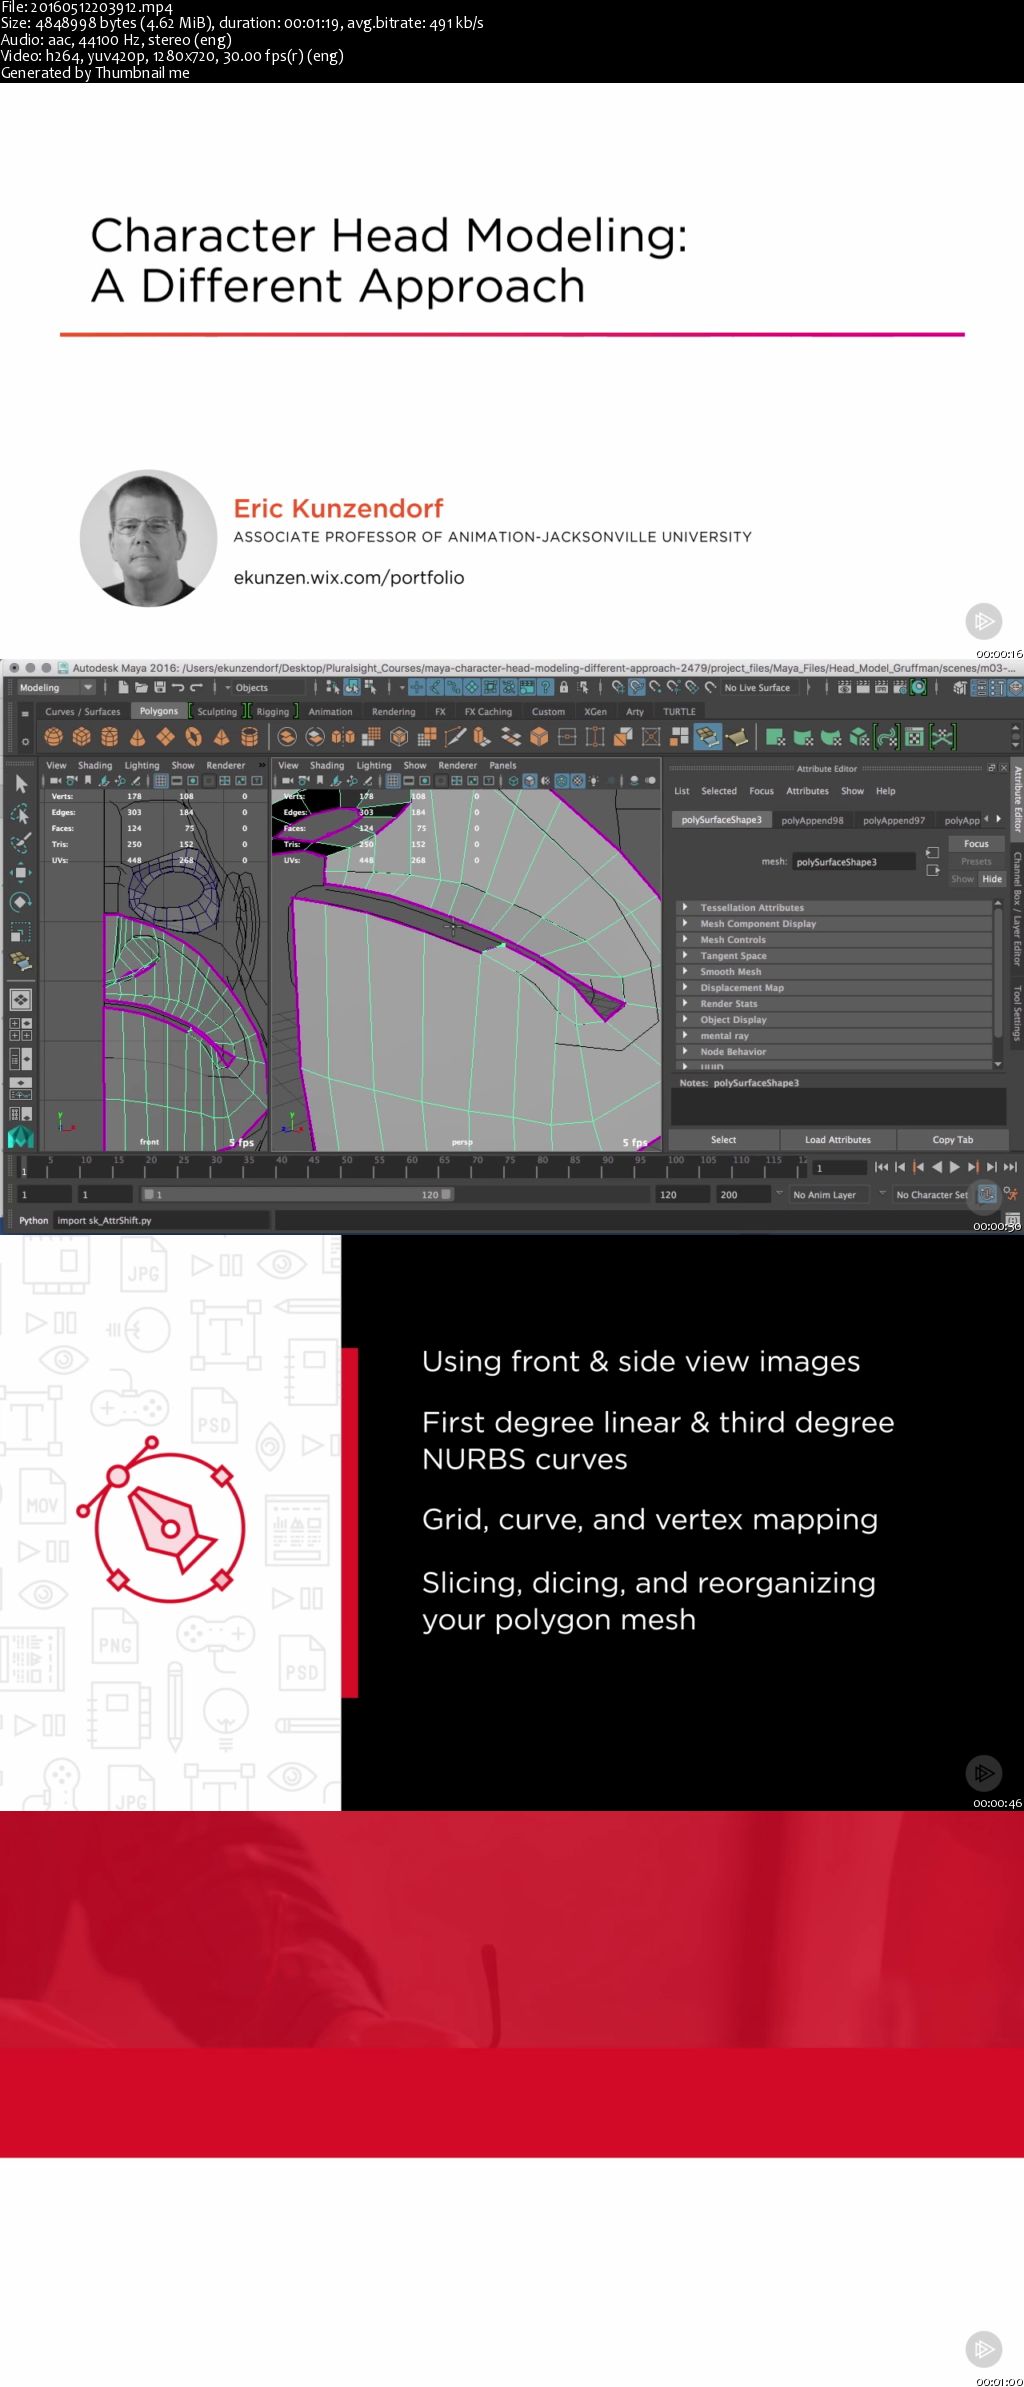
Task: Create a polygon sphere from the shelf
Action: click(54, 737)
